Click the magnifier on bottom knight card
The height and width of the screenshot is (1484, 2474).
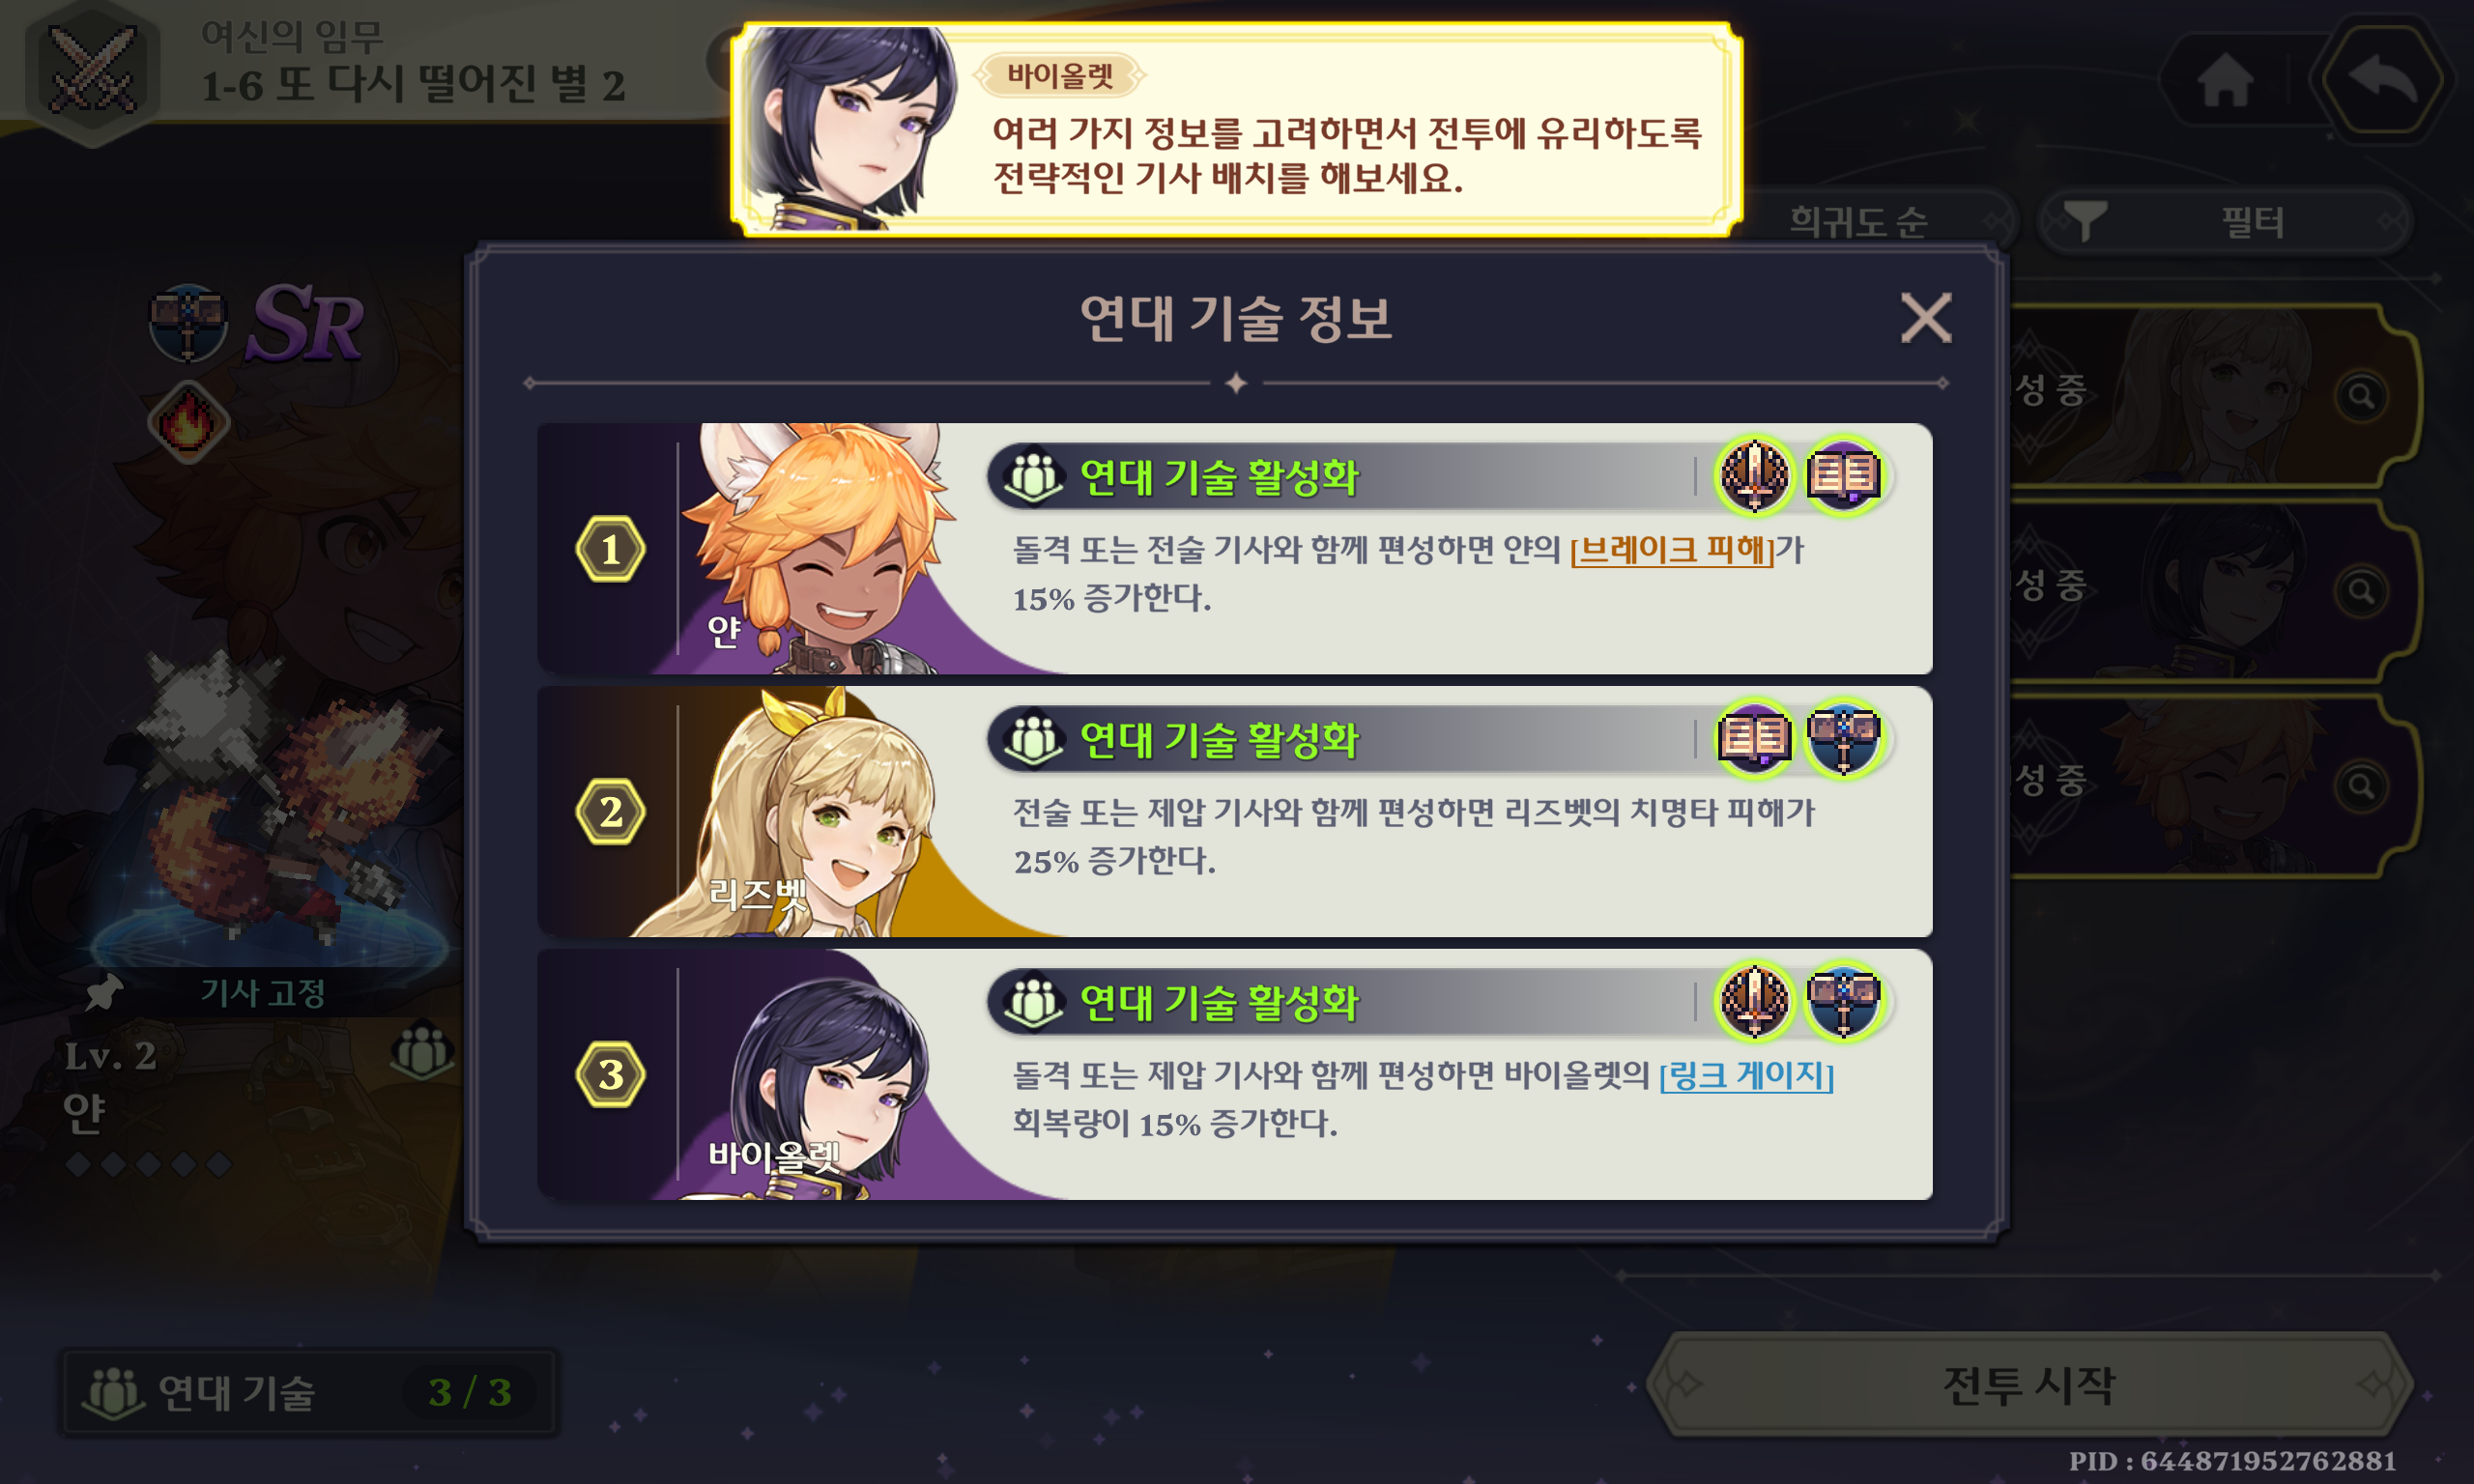[x=2362, y=786]
